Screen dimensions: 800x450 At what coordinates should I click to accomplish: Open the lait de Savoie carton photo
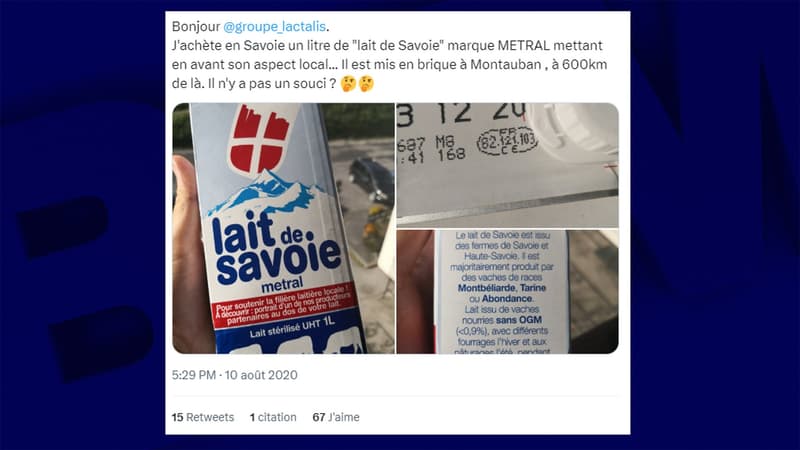(284, 228)
